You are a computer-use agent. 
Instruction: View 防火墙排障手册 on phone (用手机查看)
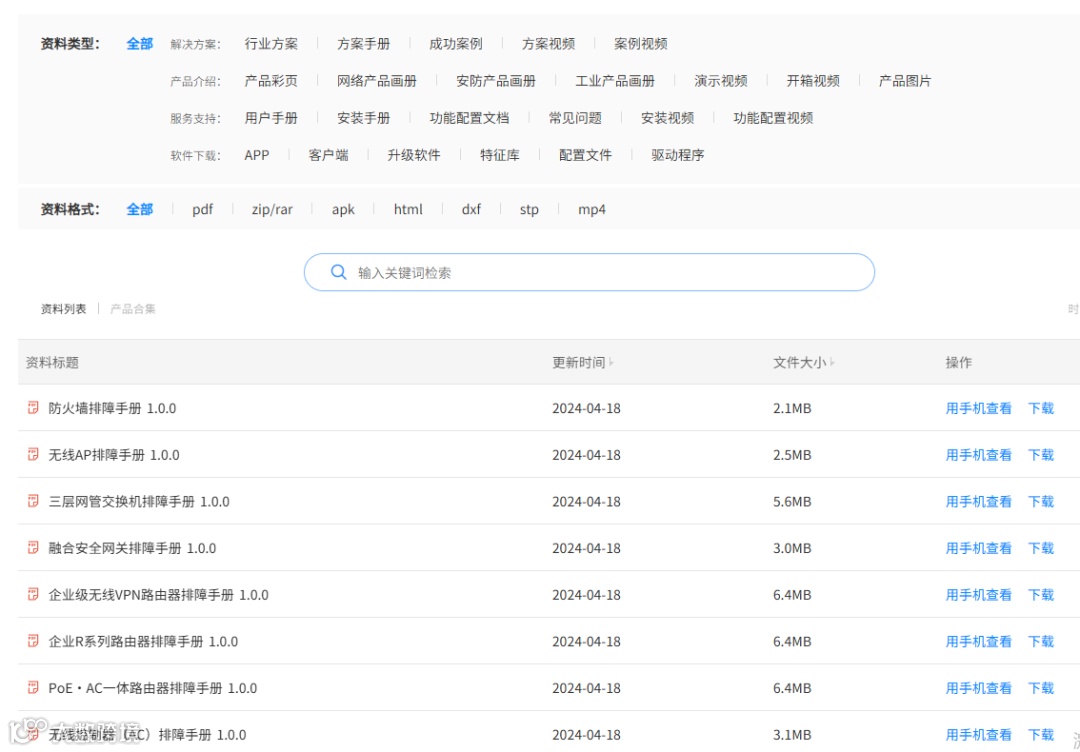click(x=979, y=408)
